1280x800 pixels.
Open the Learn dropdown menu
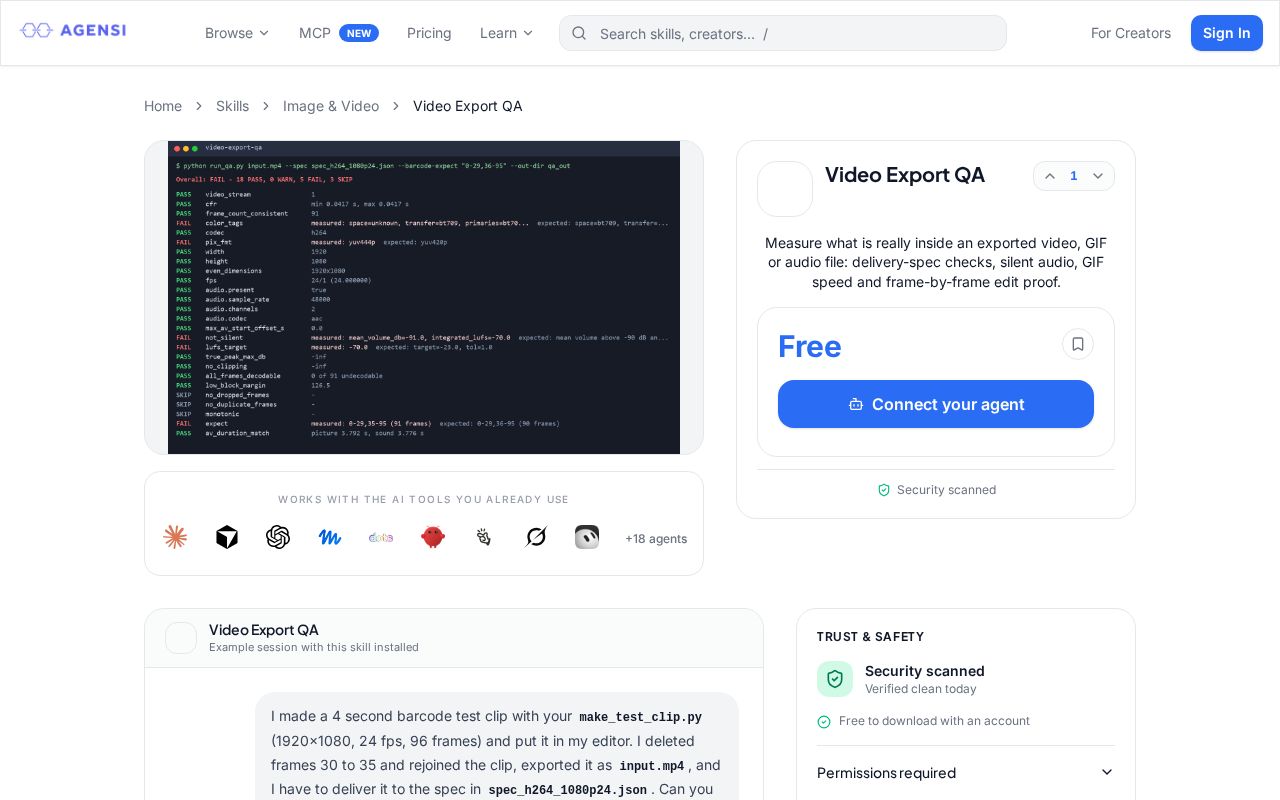click(x=507, y=33)
